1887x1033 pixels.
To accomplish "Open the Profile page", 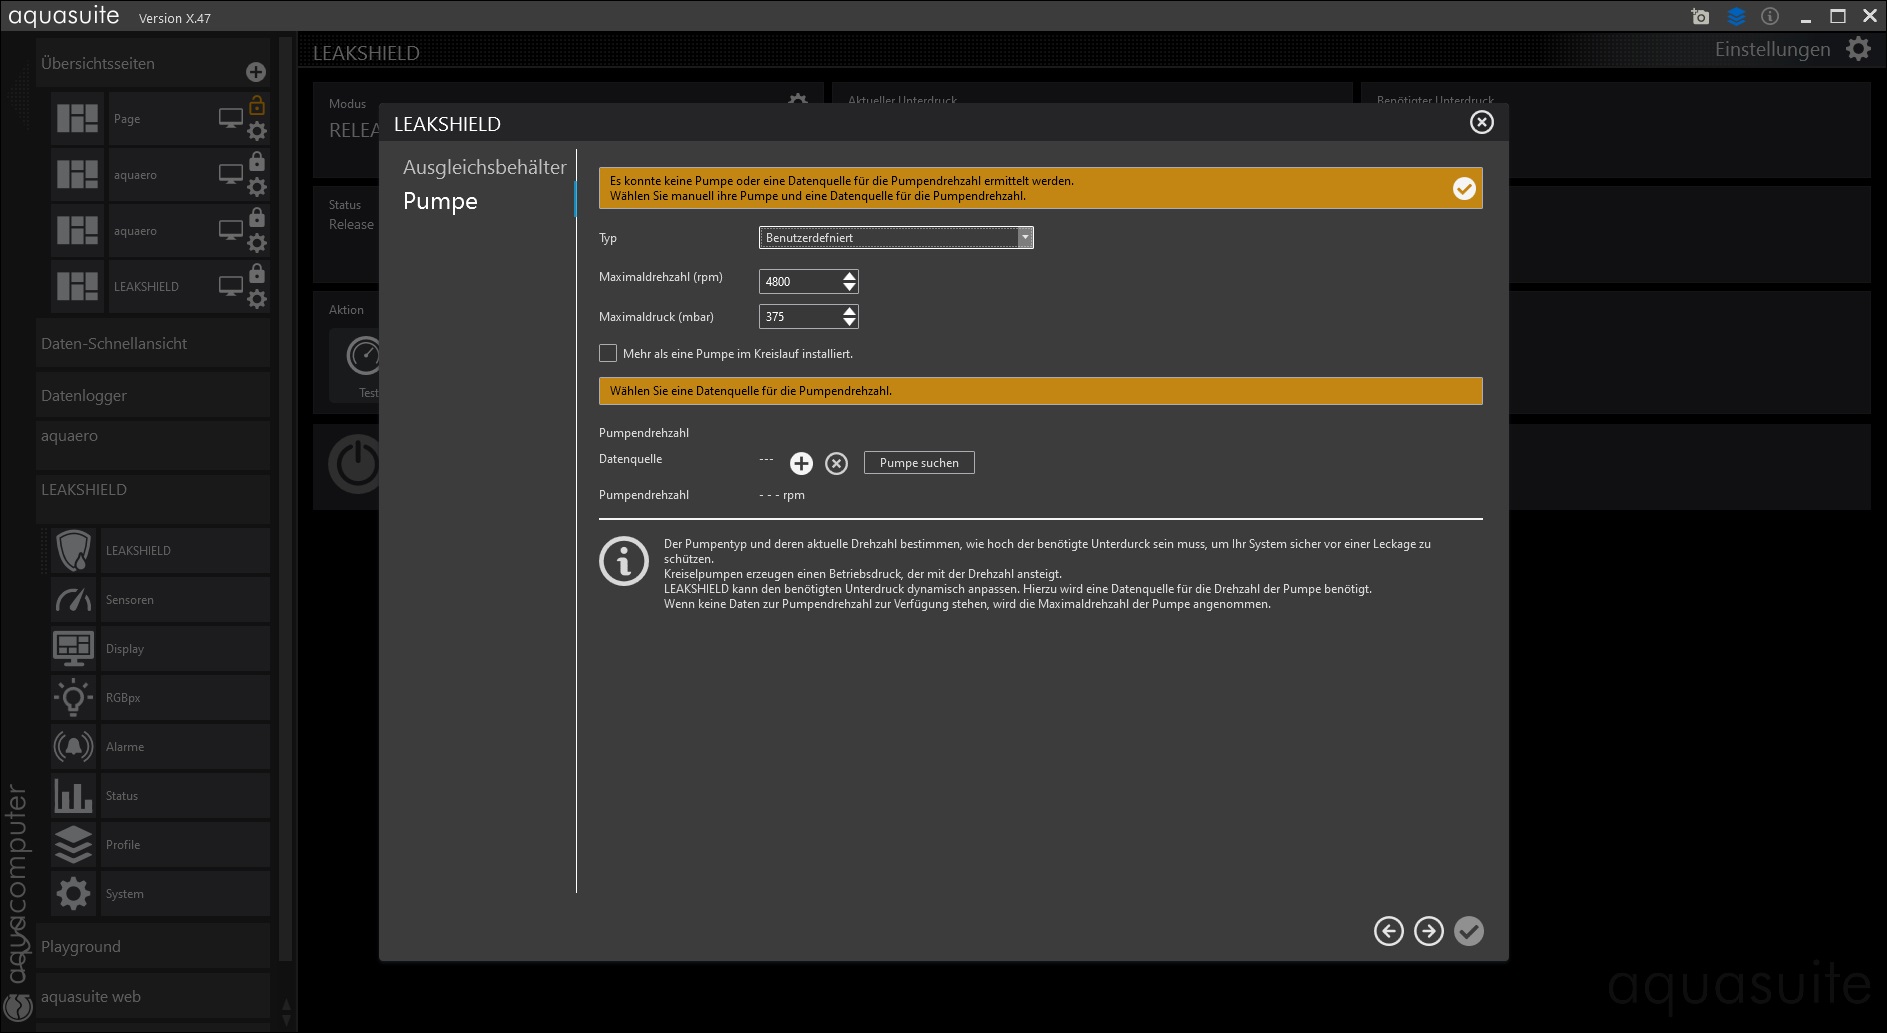I will point(160,845).
